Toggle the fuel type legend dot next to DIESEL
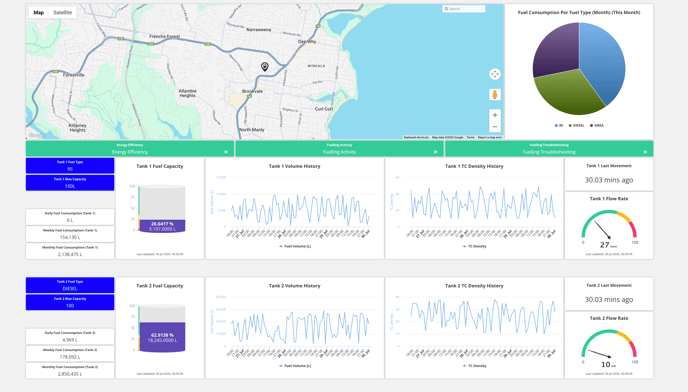The height and width of the screenshot is (392, 688). [591, 126]
